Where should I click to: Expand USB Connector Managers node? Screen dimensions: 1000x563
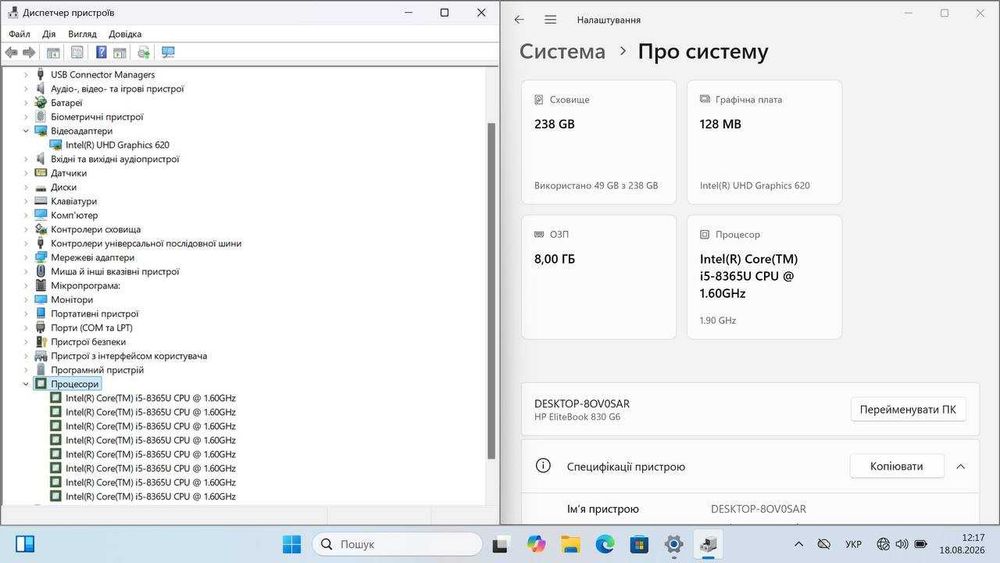pos(26,75)
